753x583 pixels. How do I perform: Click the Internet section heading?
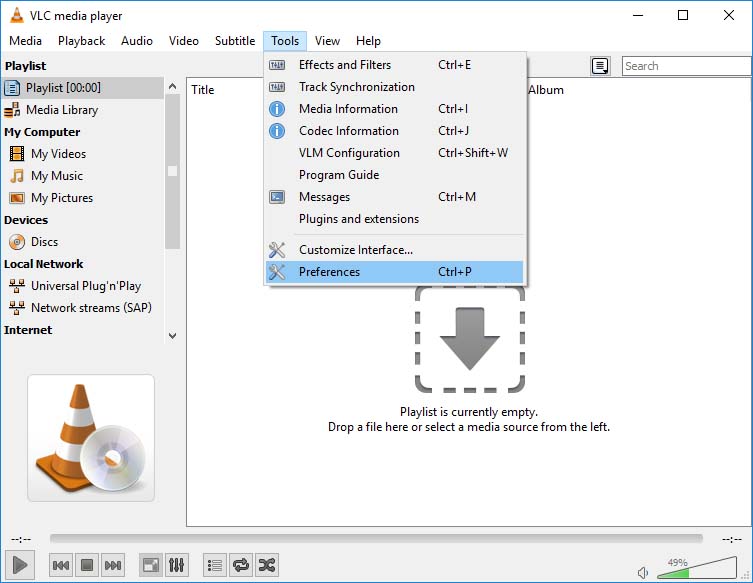point(28,330)
